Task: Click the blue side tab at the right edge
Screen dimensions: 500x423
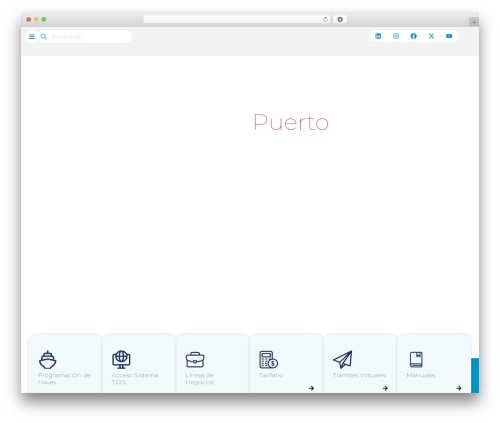Action: [x=475, y=375]
